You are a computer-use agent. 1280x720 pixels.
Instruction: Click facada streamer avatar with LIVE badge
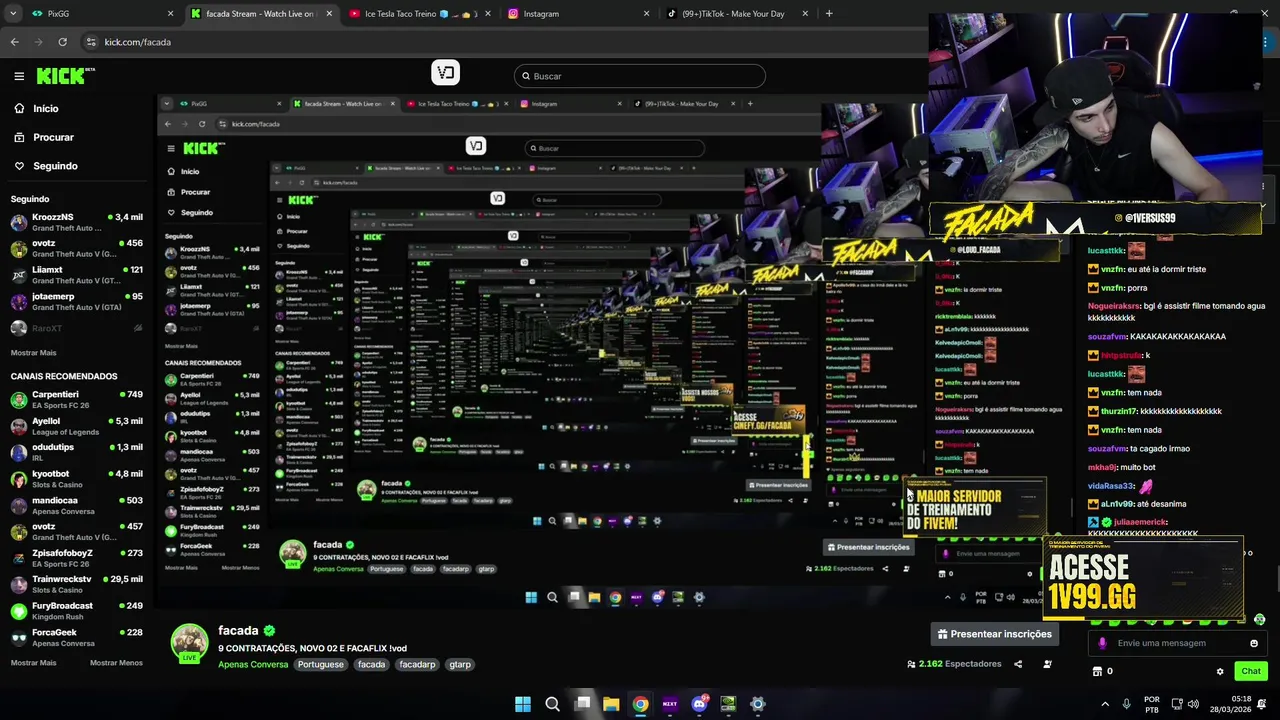coord(189,643)
